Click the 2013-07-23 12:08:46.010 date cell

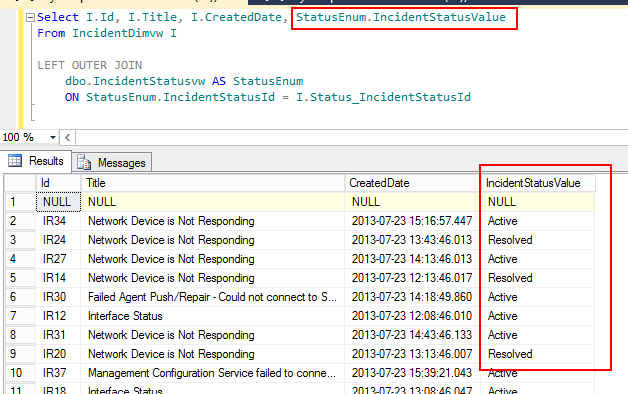coord(413,316)
